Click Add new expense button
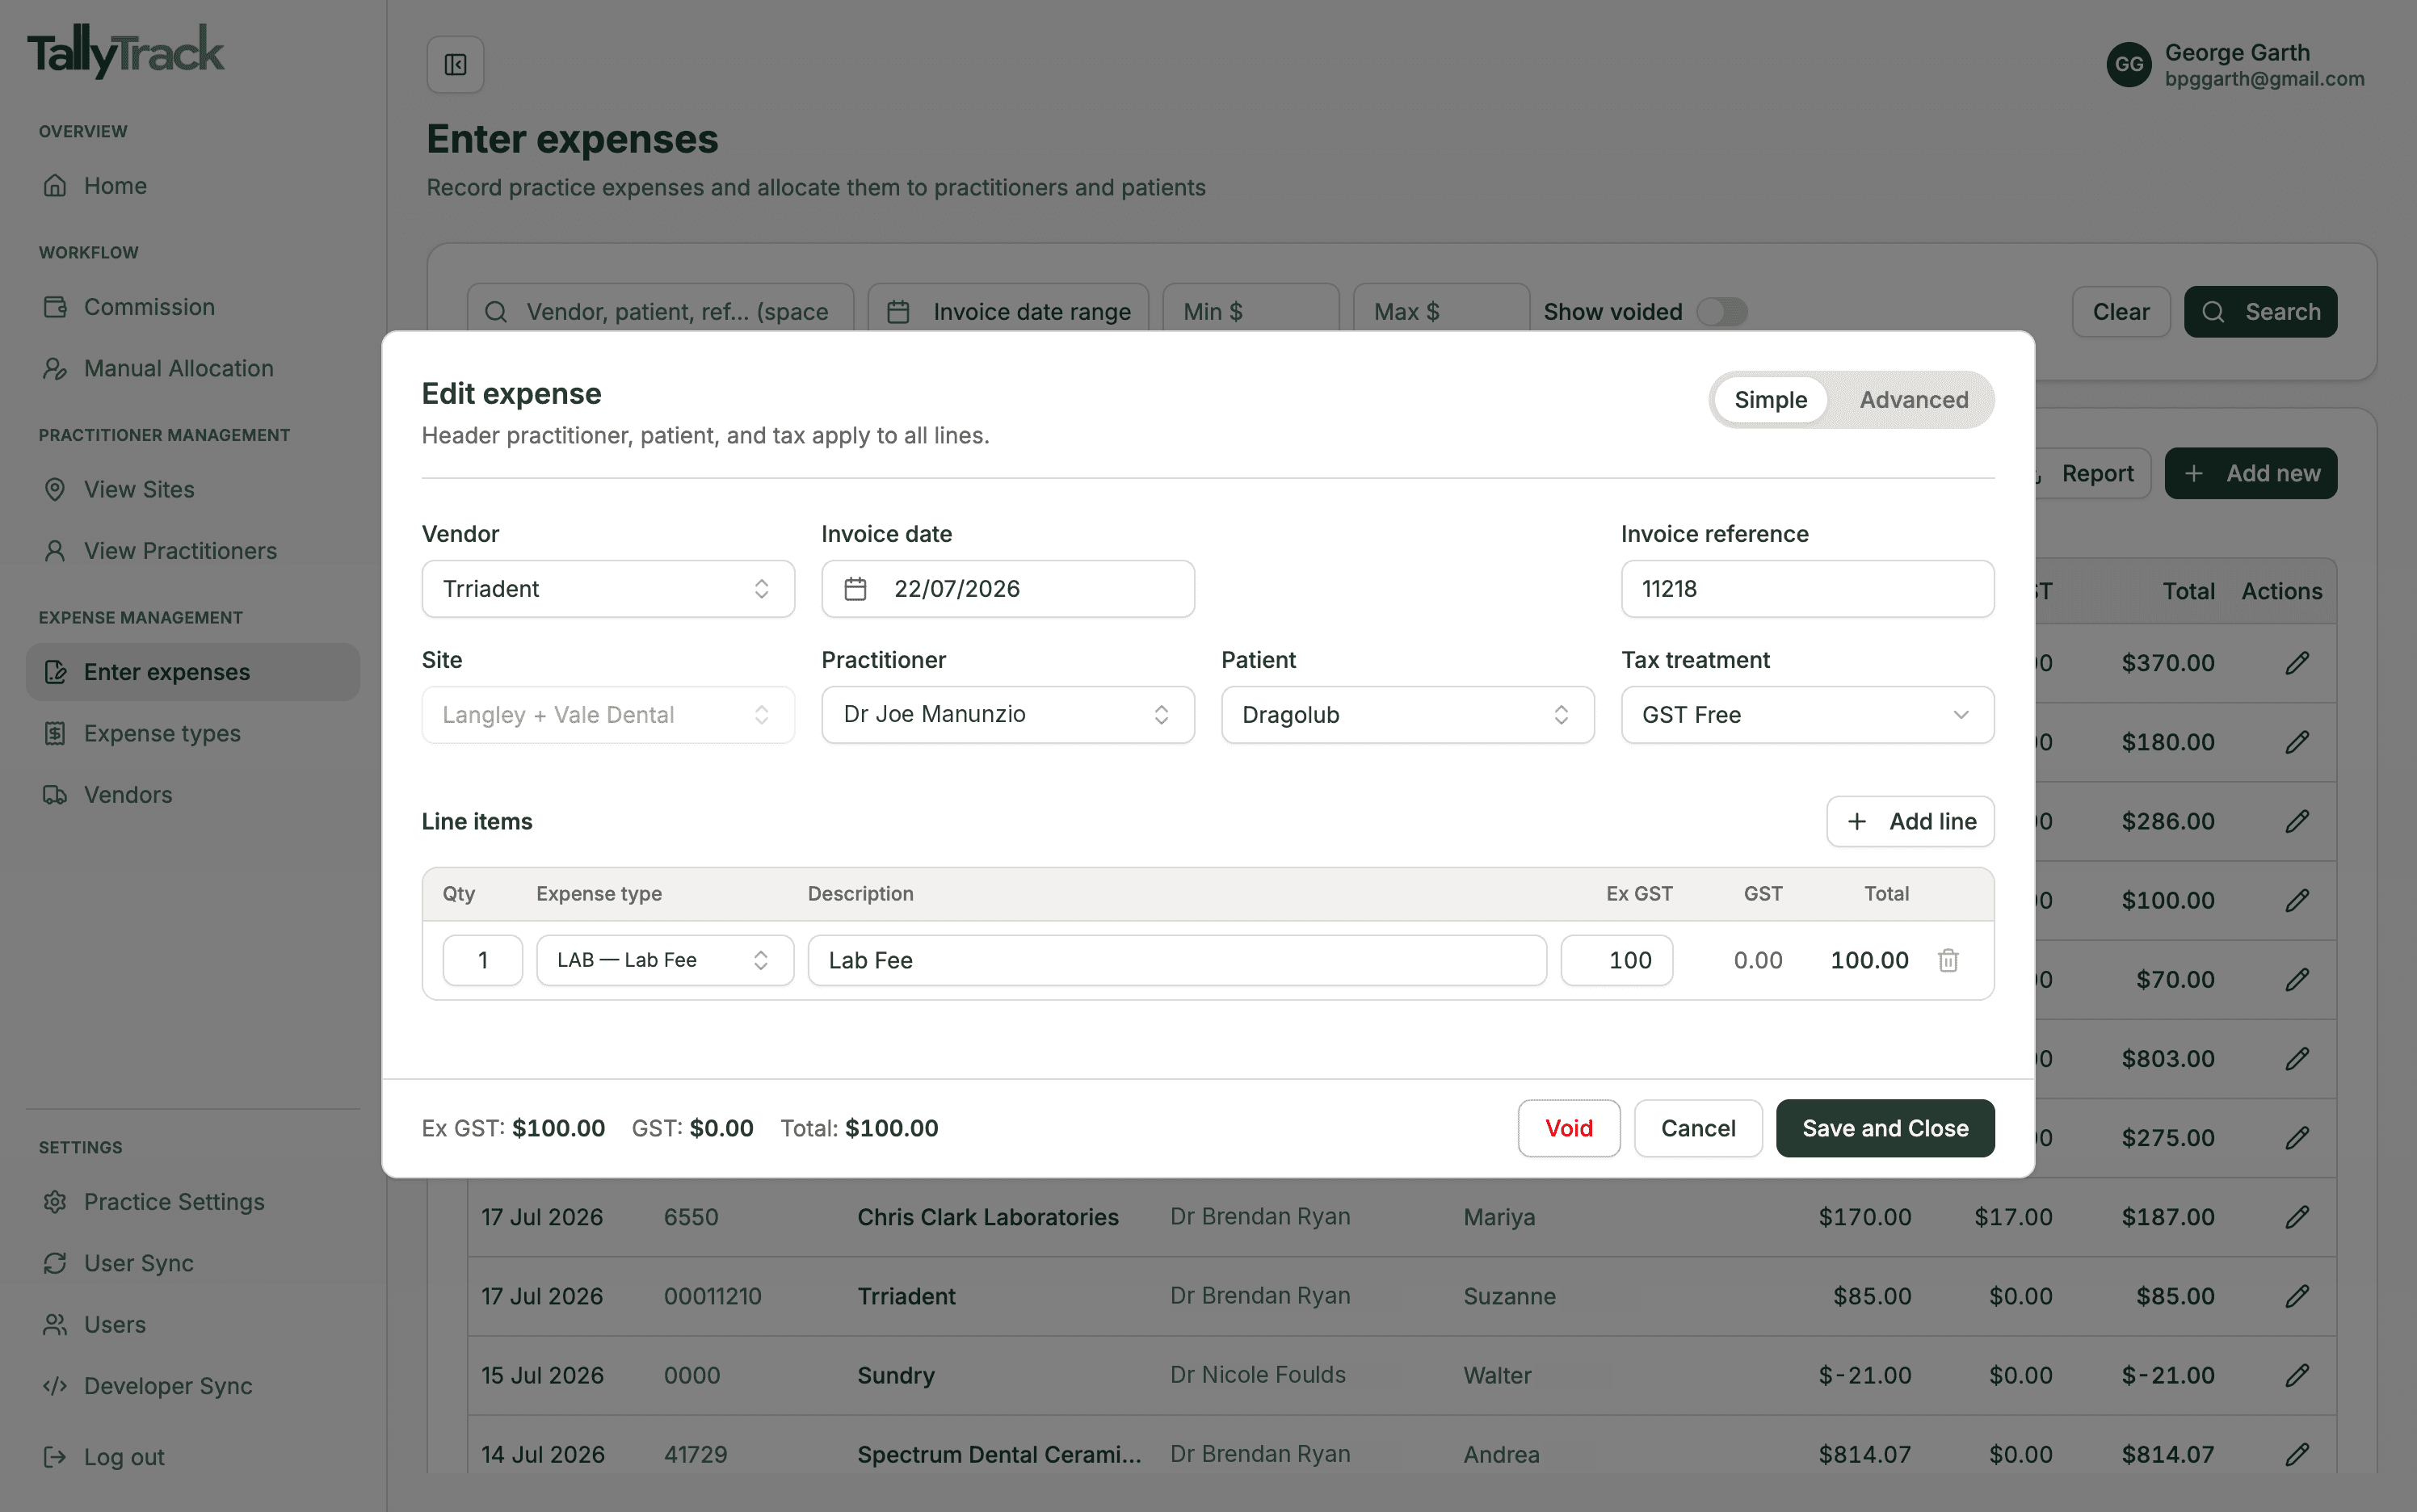The height and width of the screenshot is (1512, 2417). click(2250, 473)
